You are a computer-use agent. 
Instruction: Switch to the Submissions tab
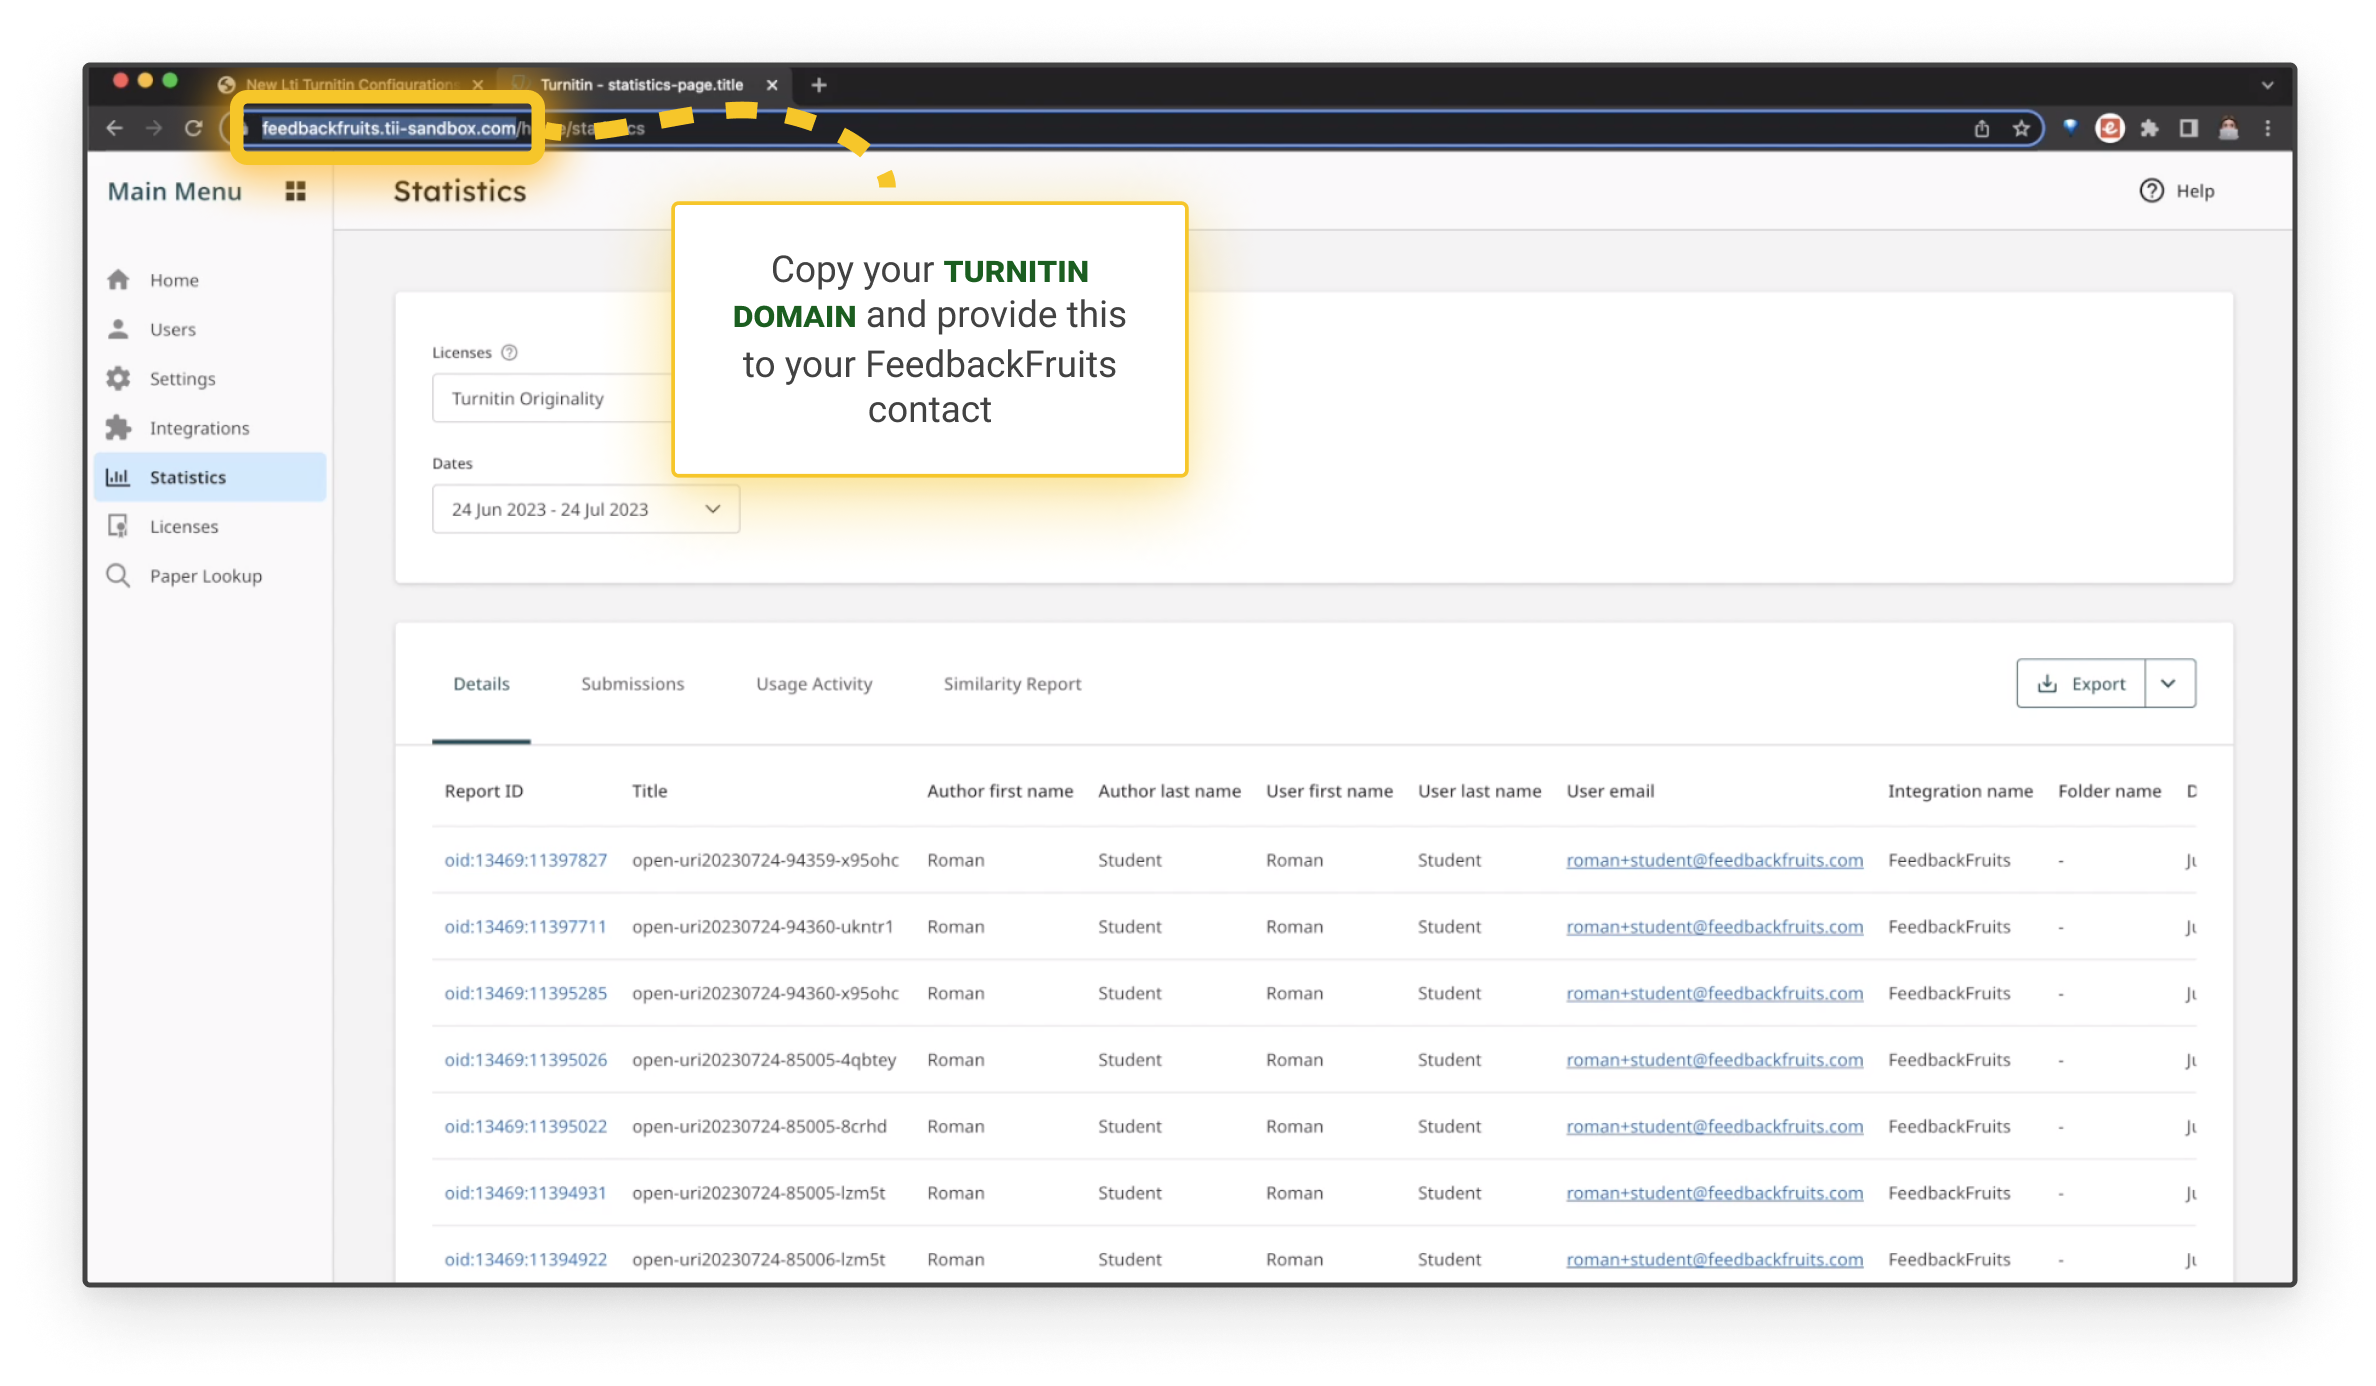[632, 684]
